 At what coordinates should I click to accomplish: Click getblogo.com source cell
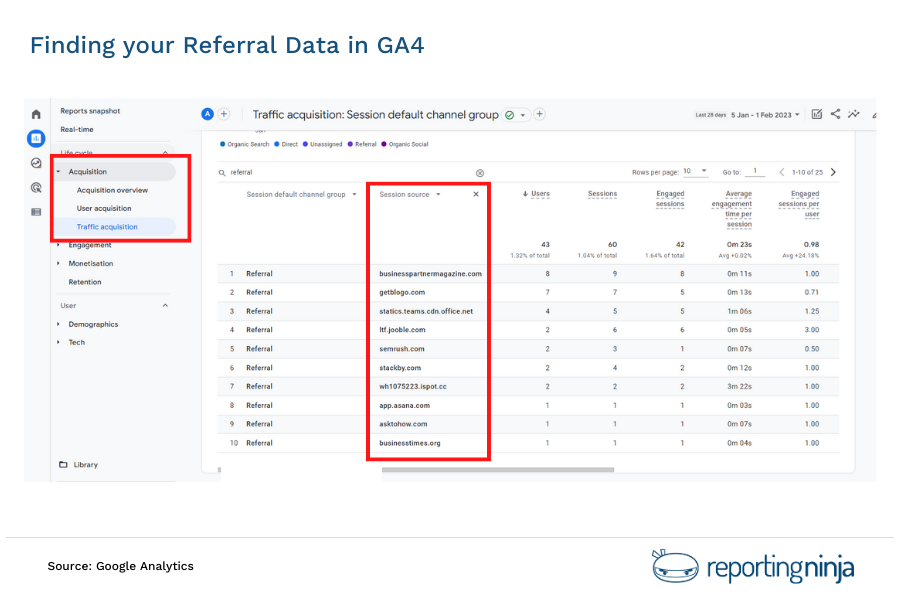[402, 292]
